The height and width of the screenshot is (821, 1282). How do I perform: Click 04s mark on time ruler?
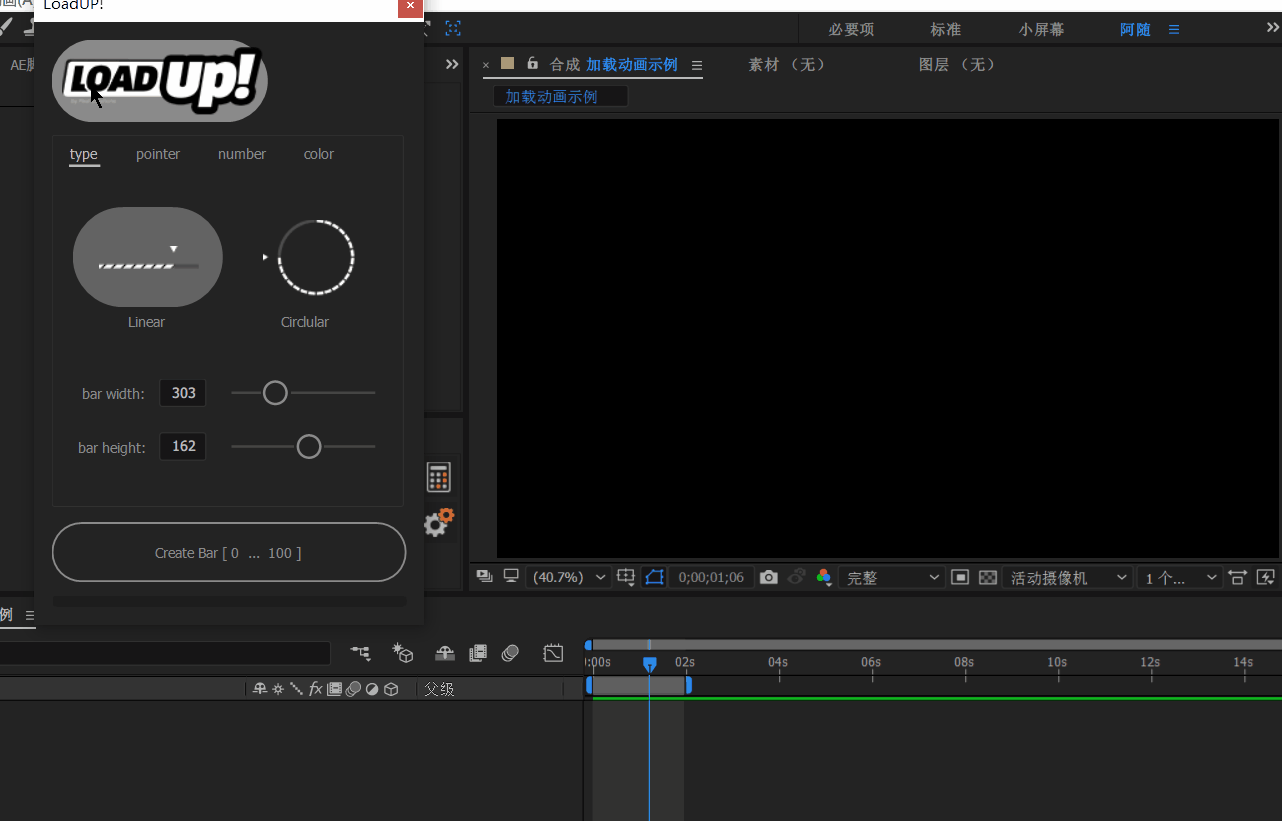tap(778, 663)
